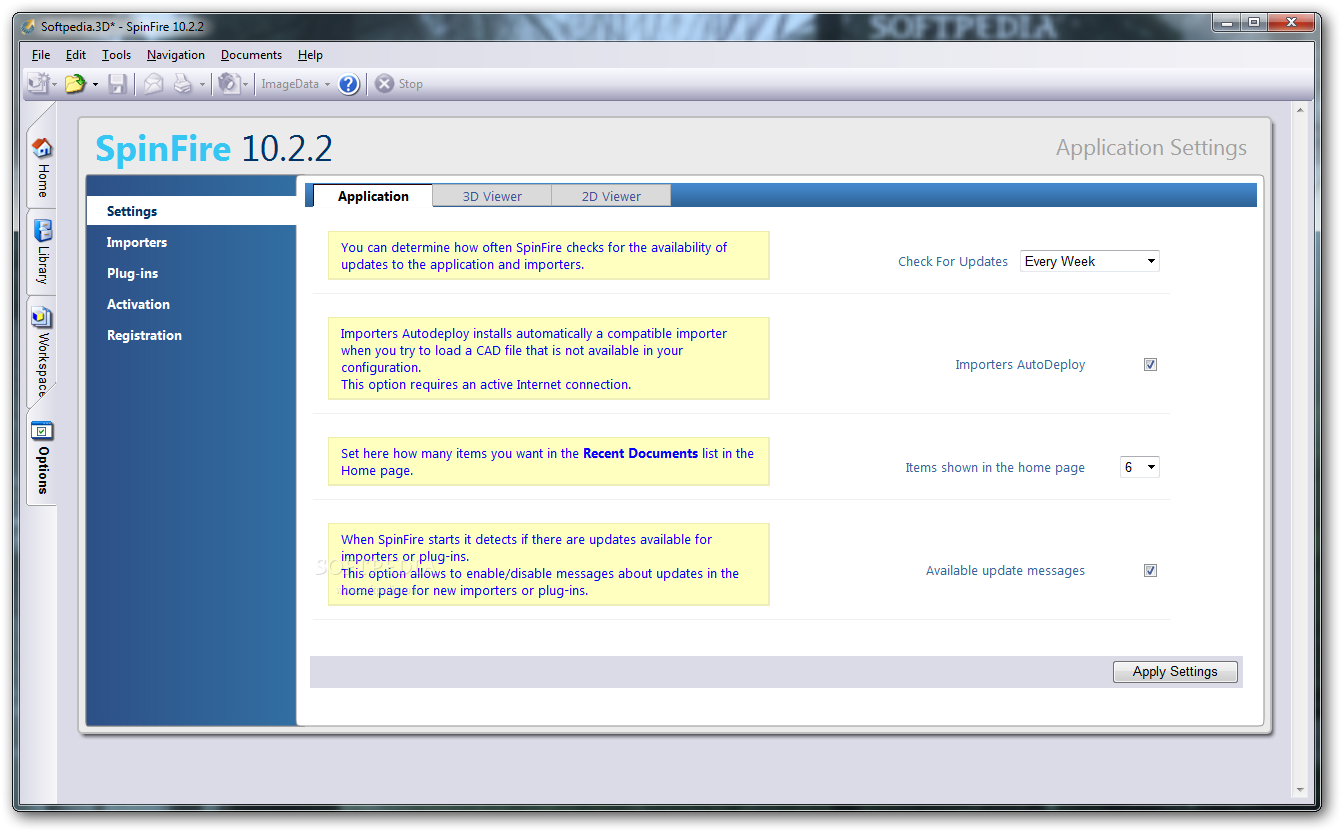Switch to the Workspace side tab
1342x832 pixels.
tap(42, 352)
